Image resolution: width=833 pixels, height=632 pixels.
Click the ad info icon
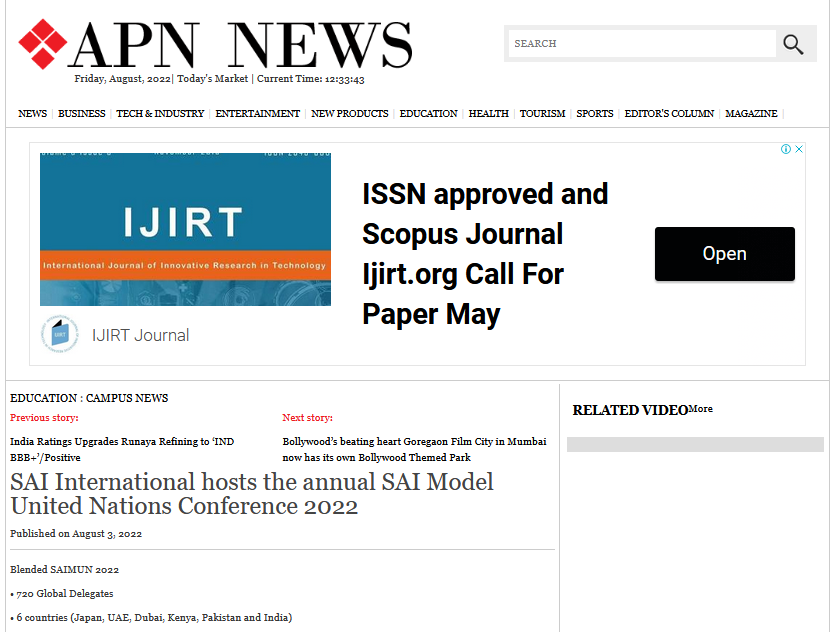coord(786,149)
